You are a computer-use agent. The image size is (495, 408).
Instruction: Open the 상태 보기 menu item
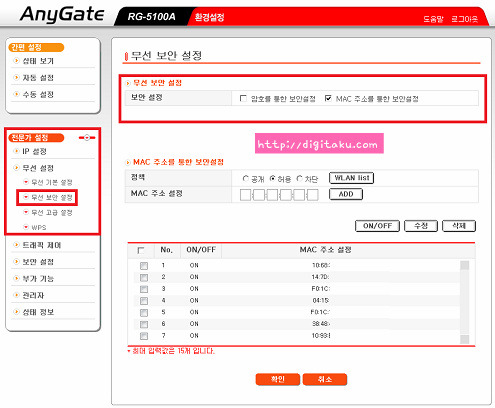click(38, 61)
